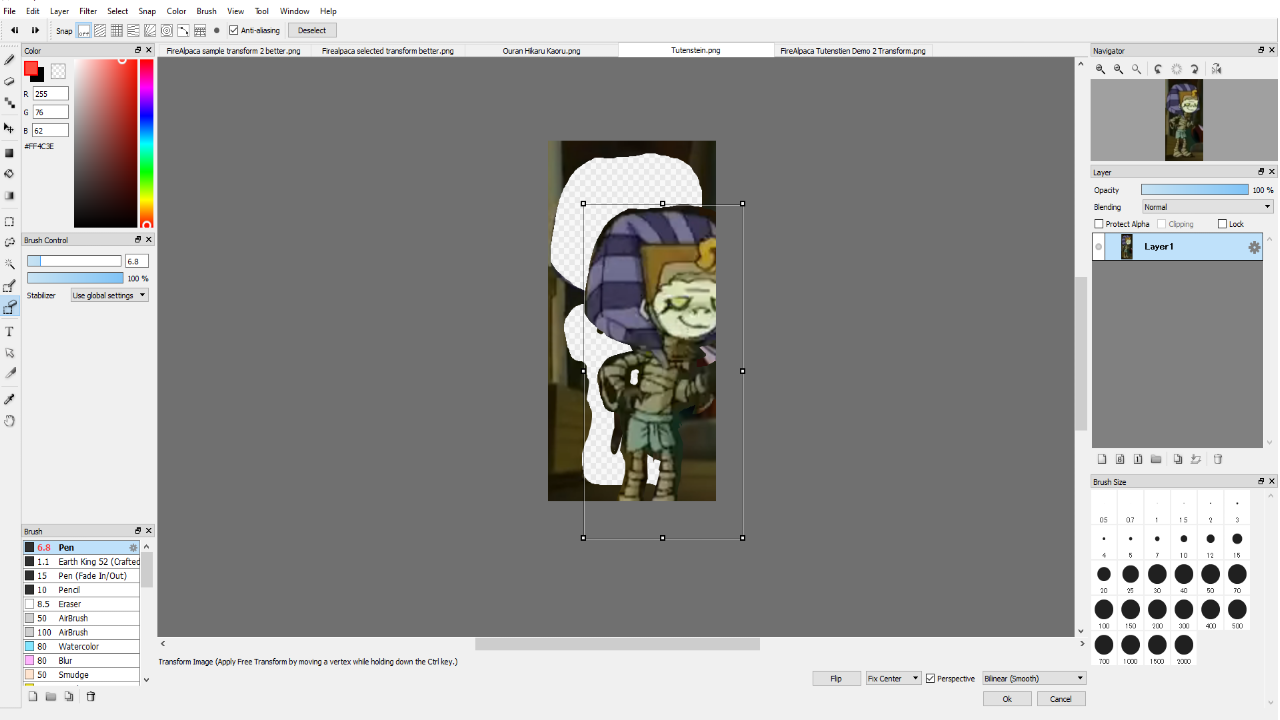The height and width of the screenshot is (720, 1280).
Task: Enable the Protect Alpha checkbox
Action: (1099, 224)
